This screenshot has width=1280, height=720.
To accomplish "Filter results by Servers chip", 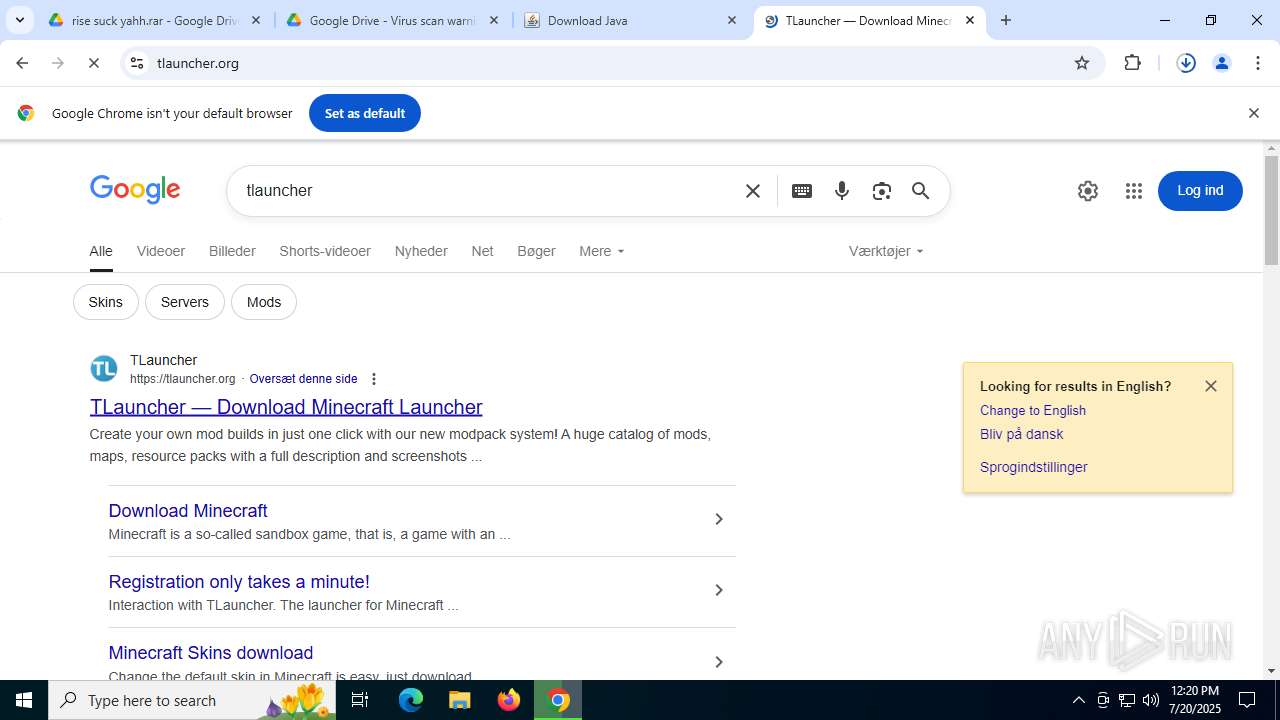I will [185, 302].
